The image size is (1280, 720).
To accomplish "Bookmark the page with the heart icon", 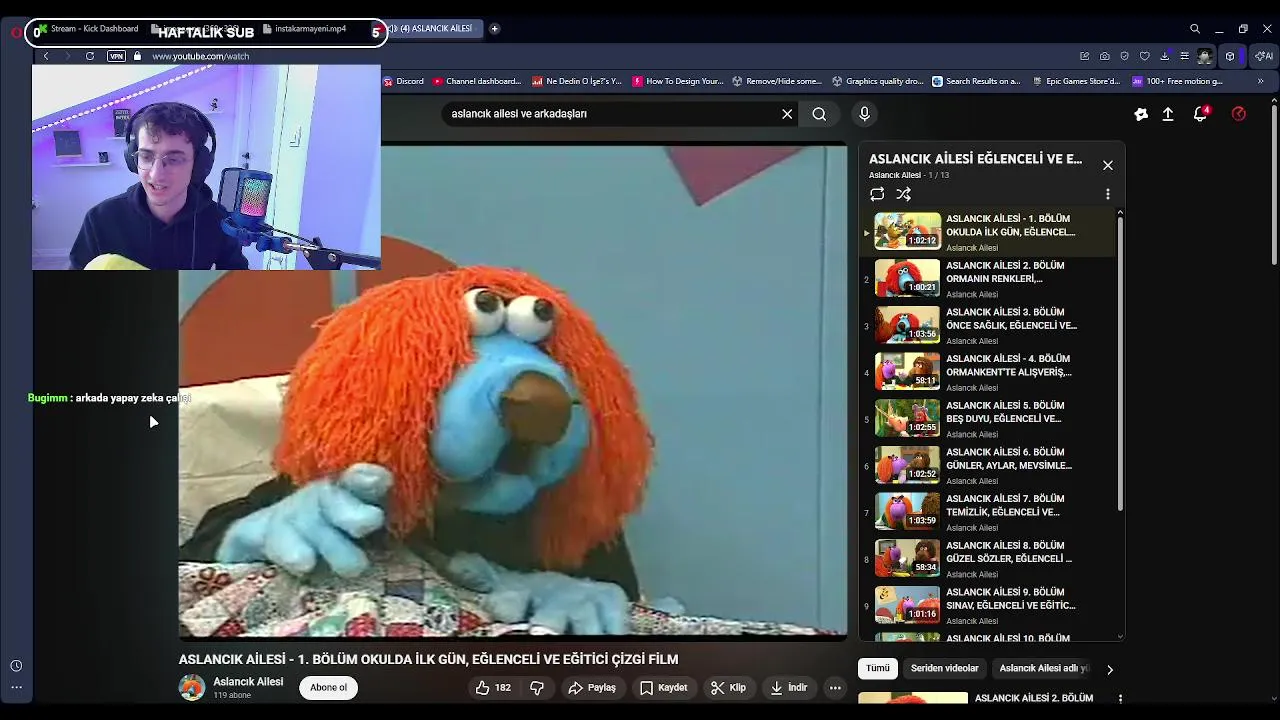I will click(x=1145, y=56).
